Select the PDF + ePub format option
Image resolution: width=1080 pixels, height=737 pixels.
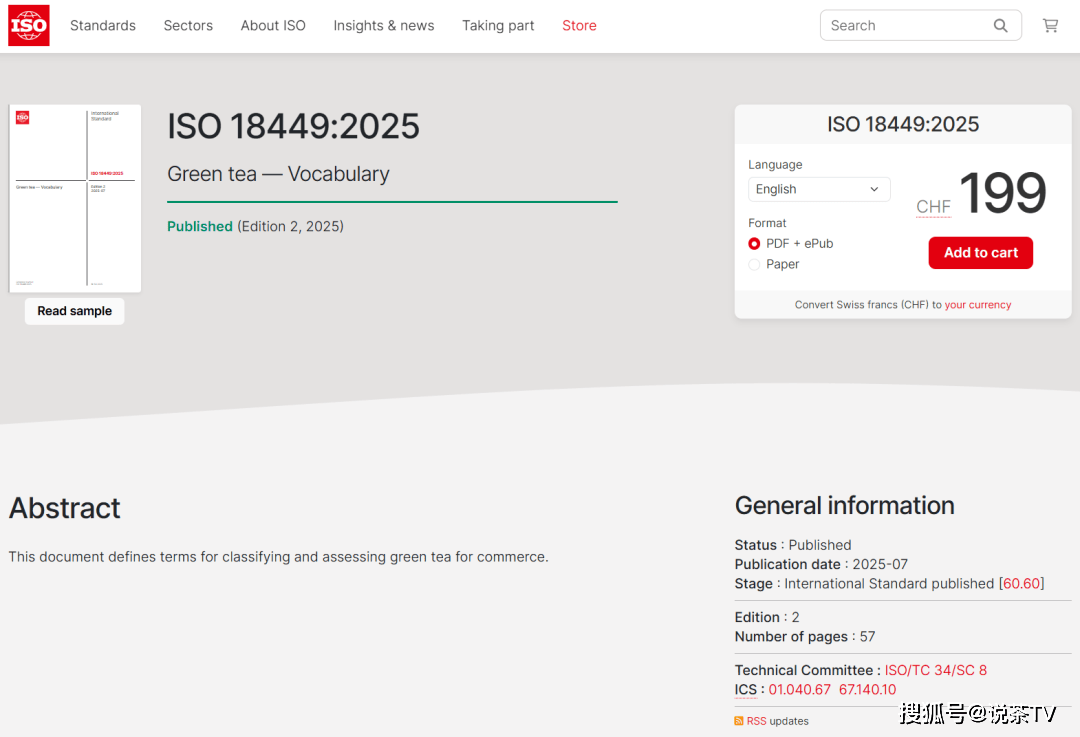(754, 244)
